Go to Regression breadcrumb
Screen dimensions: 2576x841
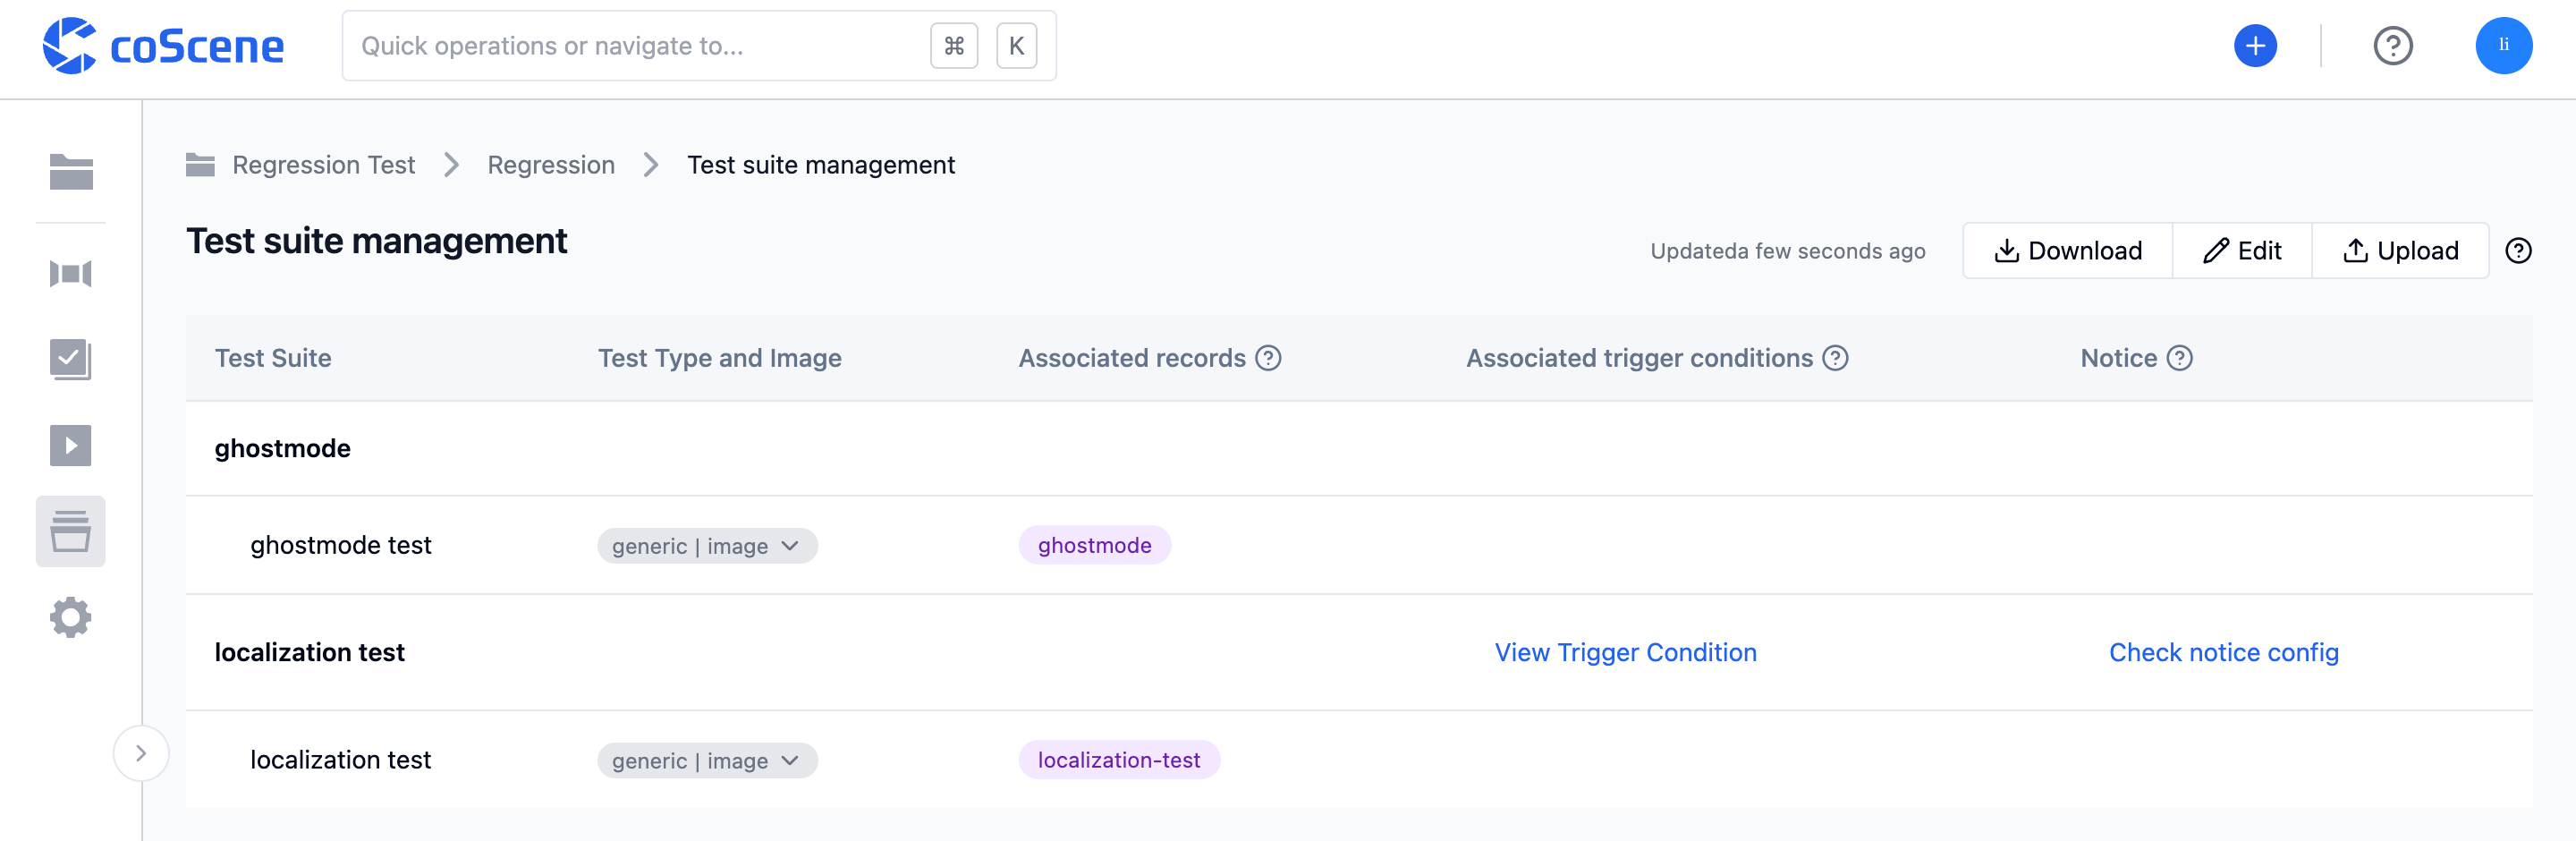coord(551,165)
